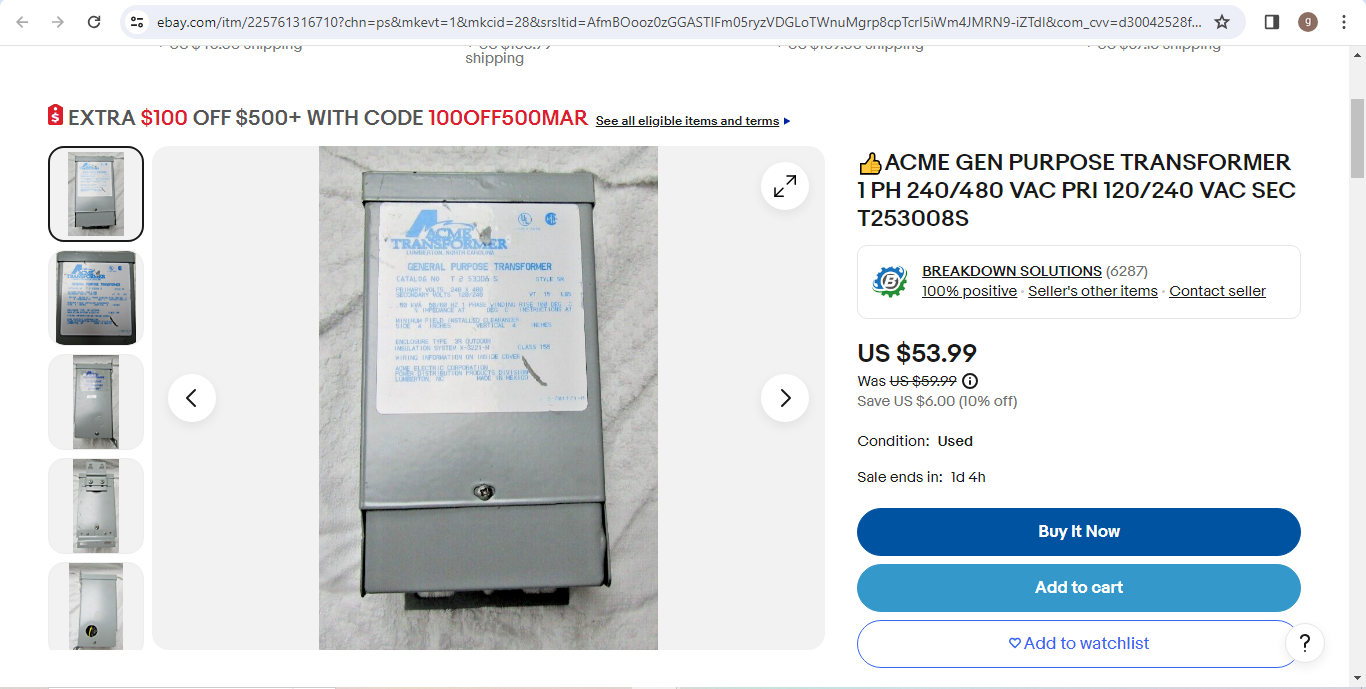Add to watchlist with heart button

(x=1079, y=644)
